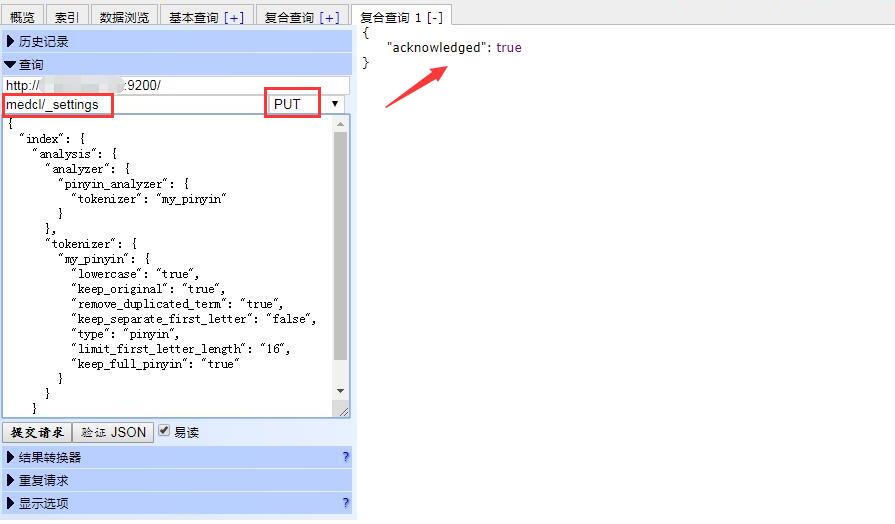Open help for 显示选项
The height and width of the screenshot is (524, 895).
coord(345,503)
